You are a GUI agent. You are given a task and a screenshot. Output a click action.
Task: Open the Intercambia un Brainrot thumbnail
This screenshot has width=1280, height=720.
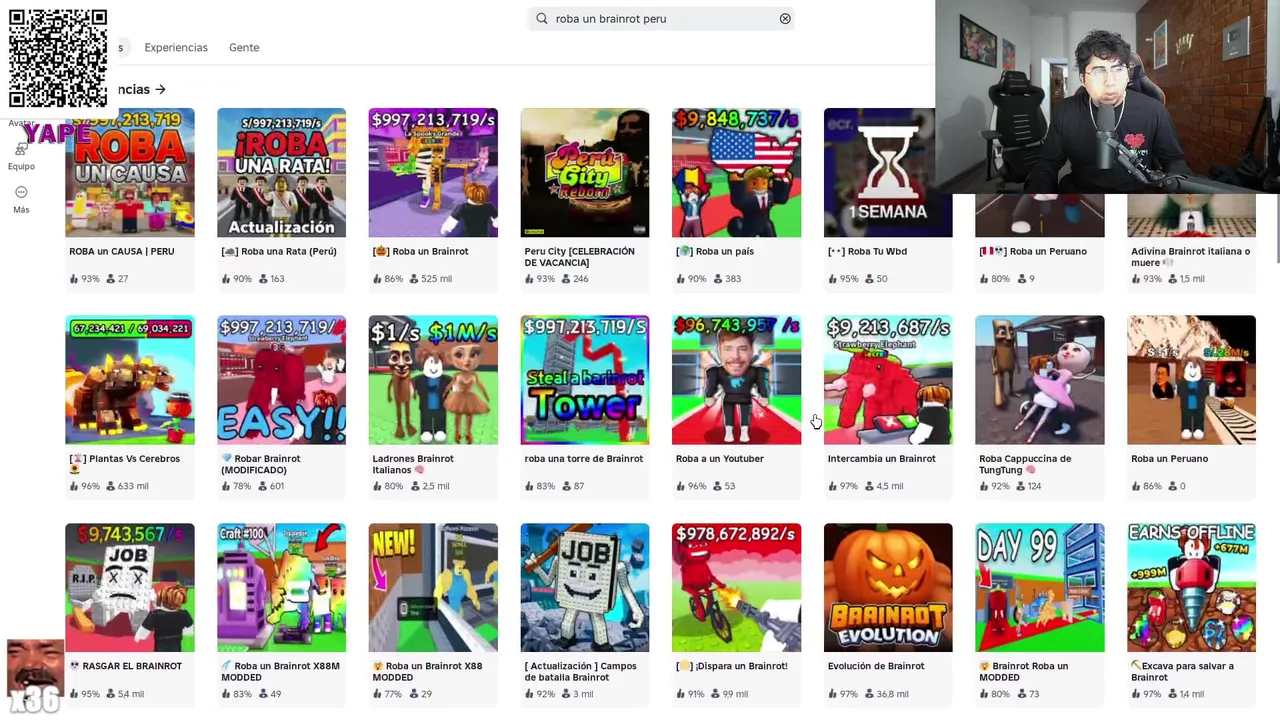[x=888, y=380]
